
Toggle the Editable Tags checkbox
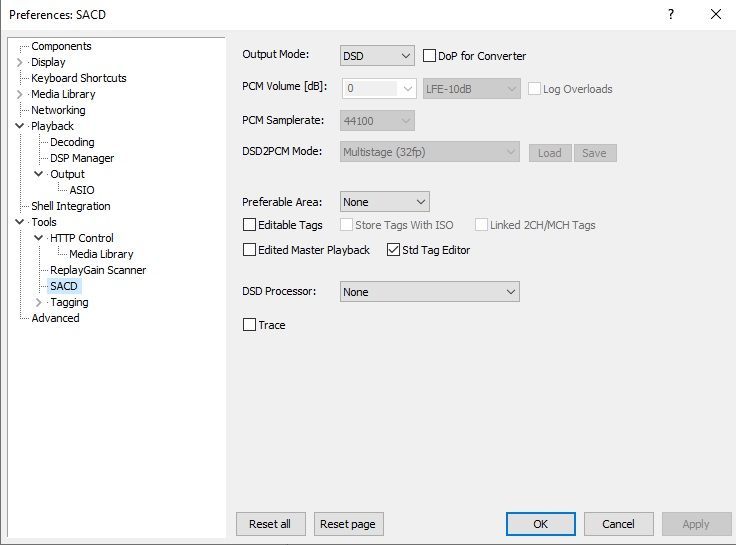click(249, 225)
